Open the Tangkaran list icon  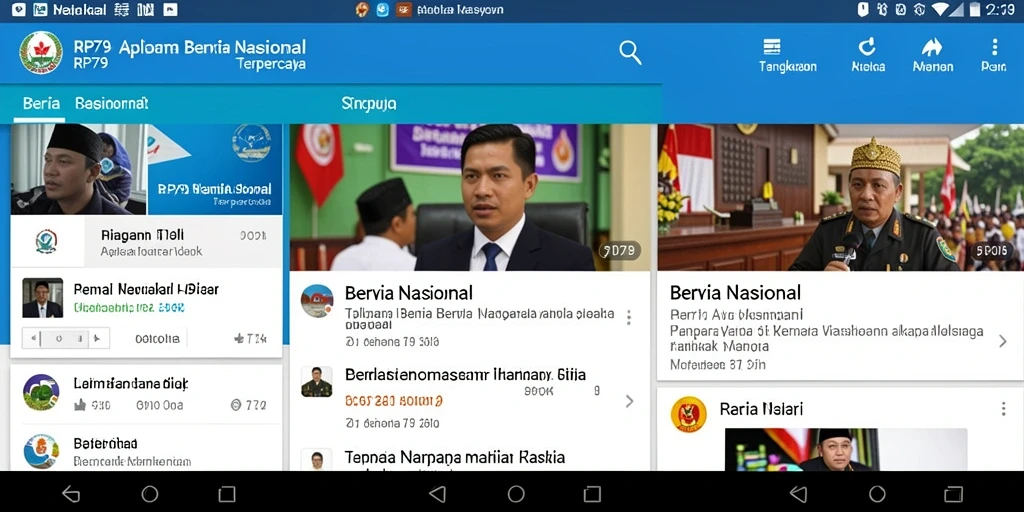(x=771, y=46)
